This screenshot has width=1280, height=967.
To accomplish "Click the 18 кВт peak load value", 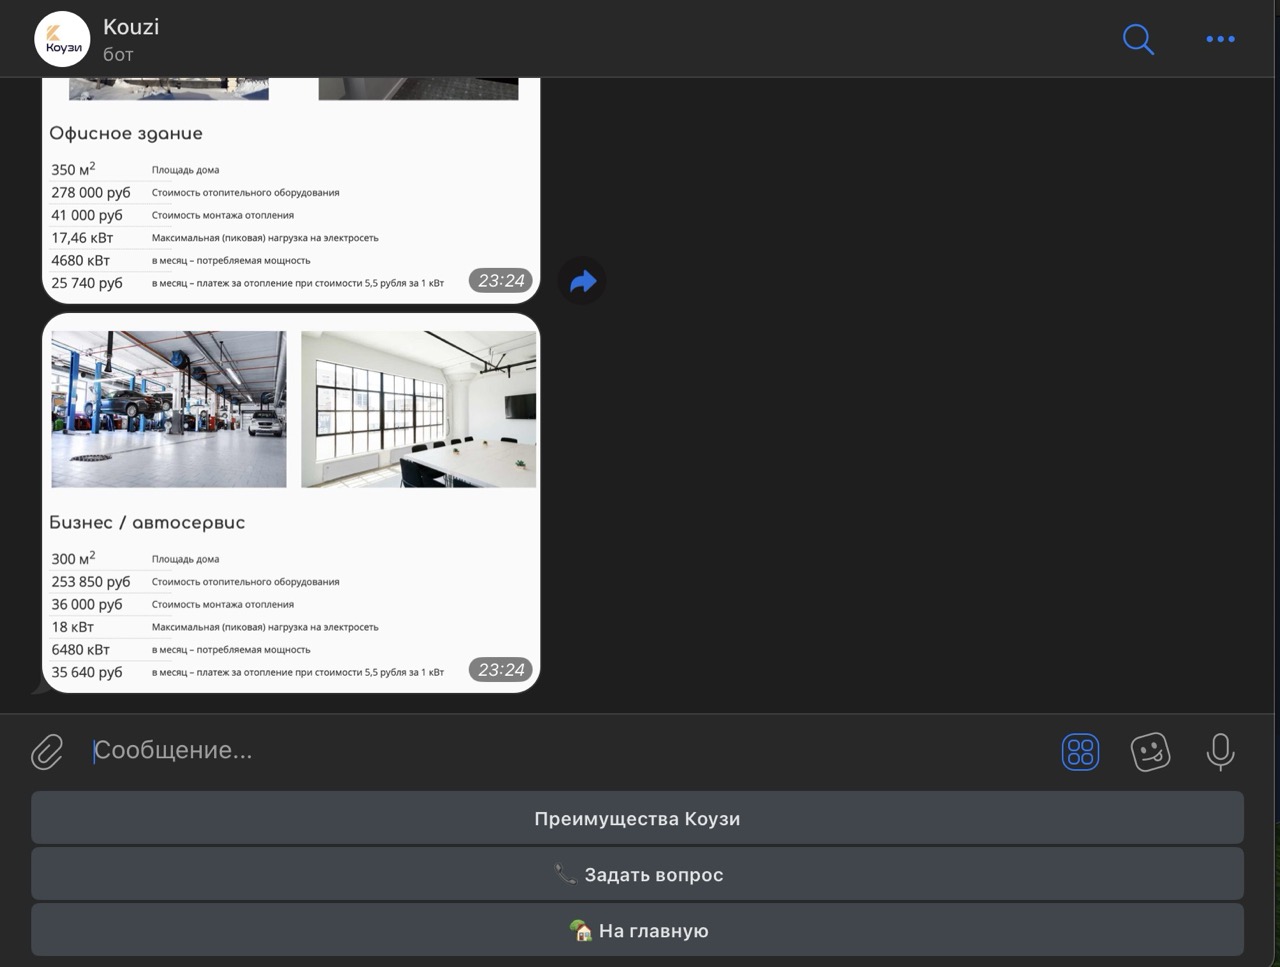I will (72, 627).
